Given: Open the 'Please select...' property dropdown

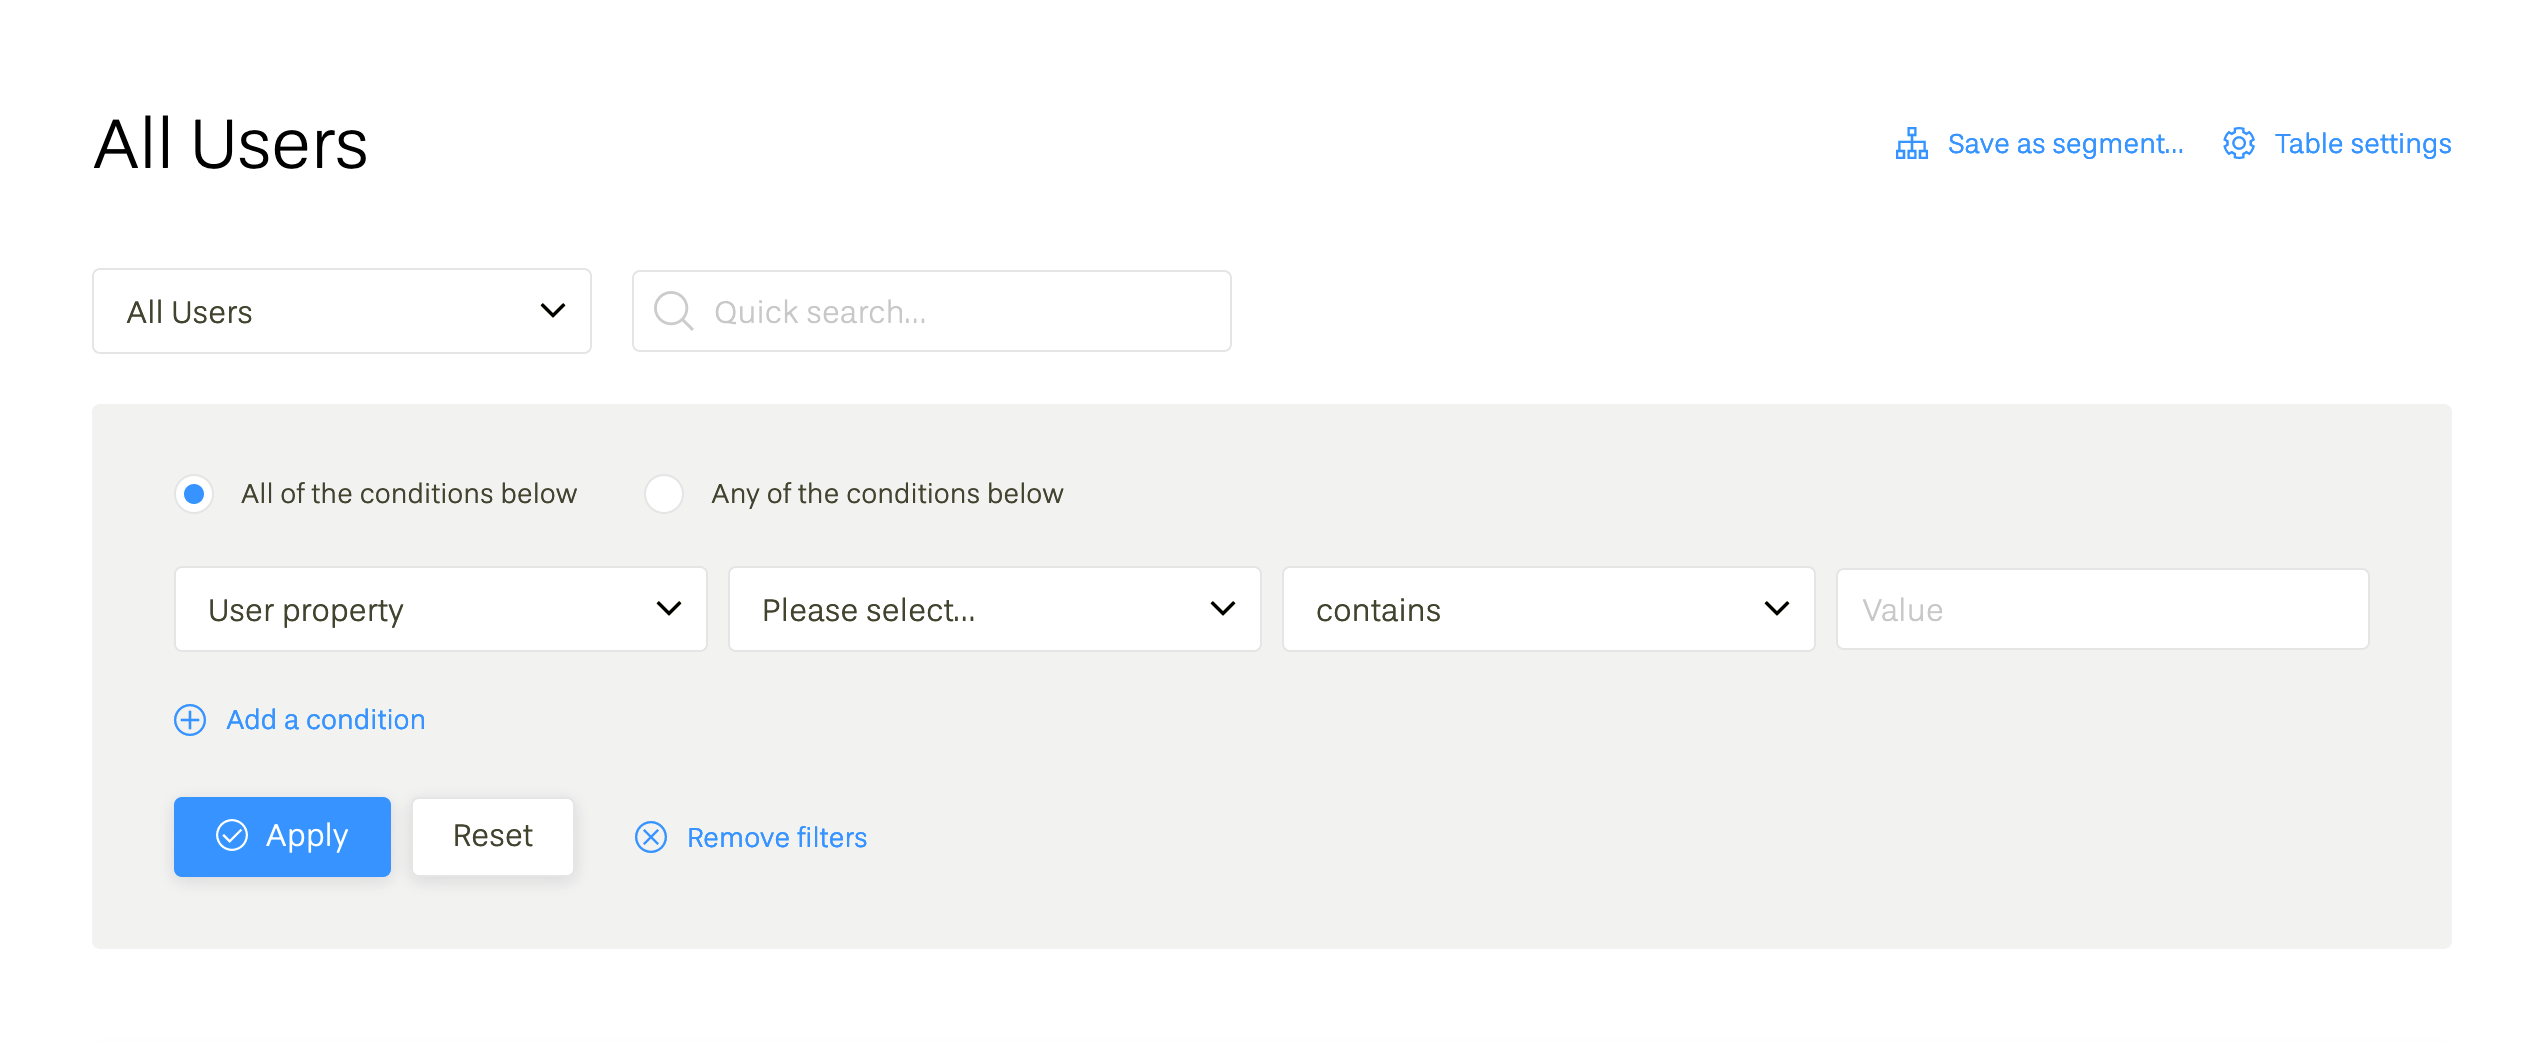Looking at the screenshot, I should (x=994, y=610).
